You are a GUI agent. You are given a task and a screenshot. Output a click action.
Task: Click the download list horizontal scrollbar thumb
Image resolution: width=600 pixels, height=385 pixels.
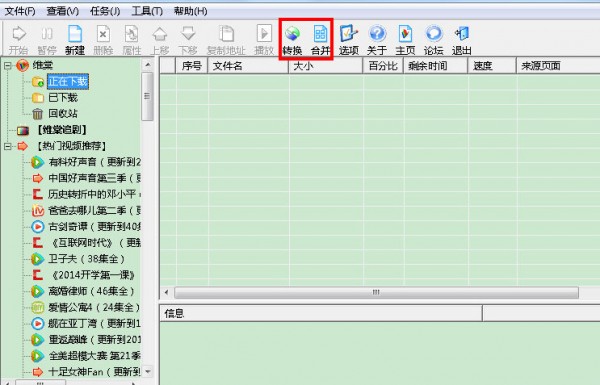point(376,292)
